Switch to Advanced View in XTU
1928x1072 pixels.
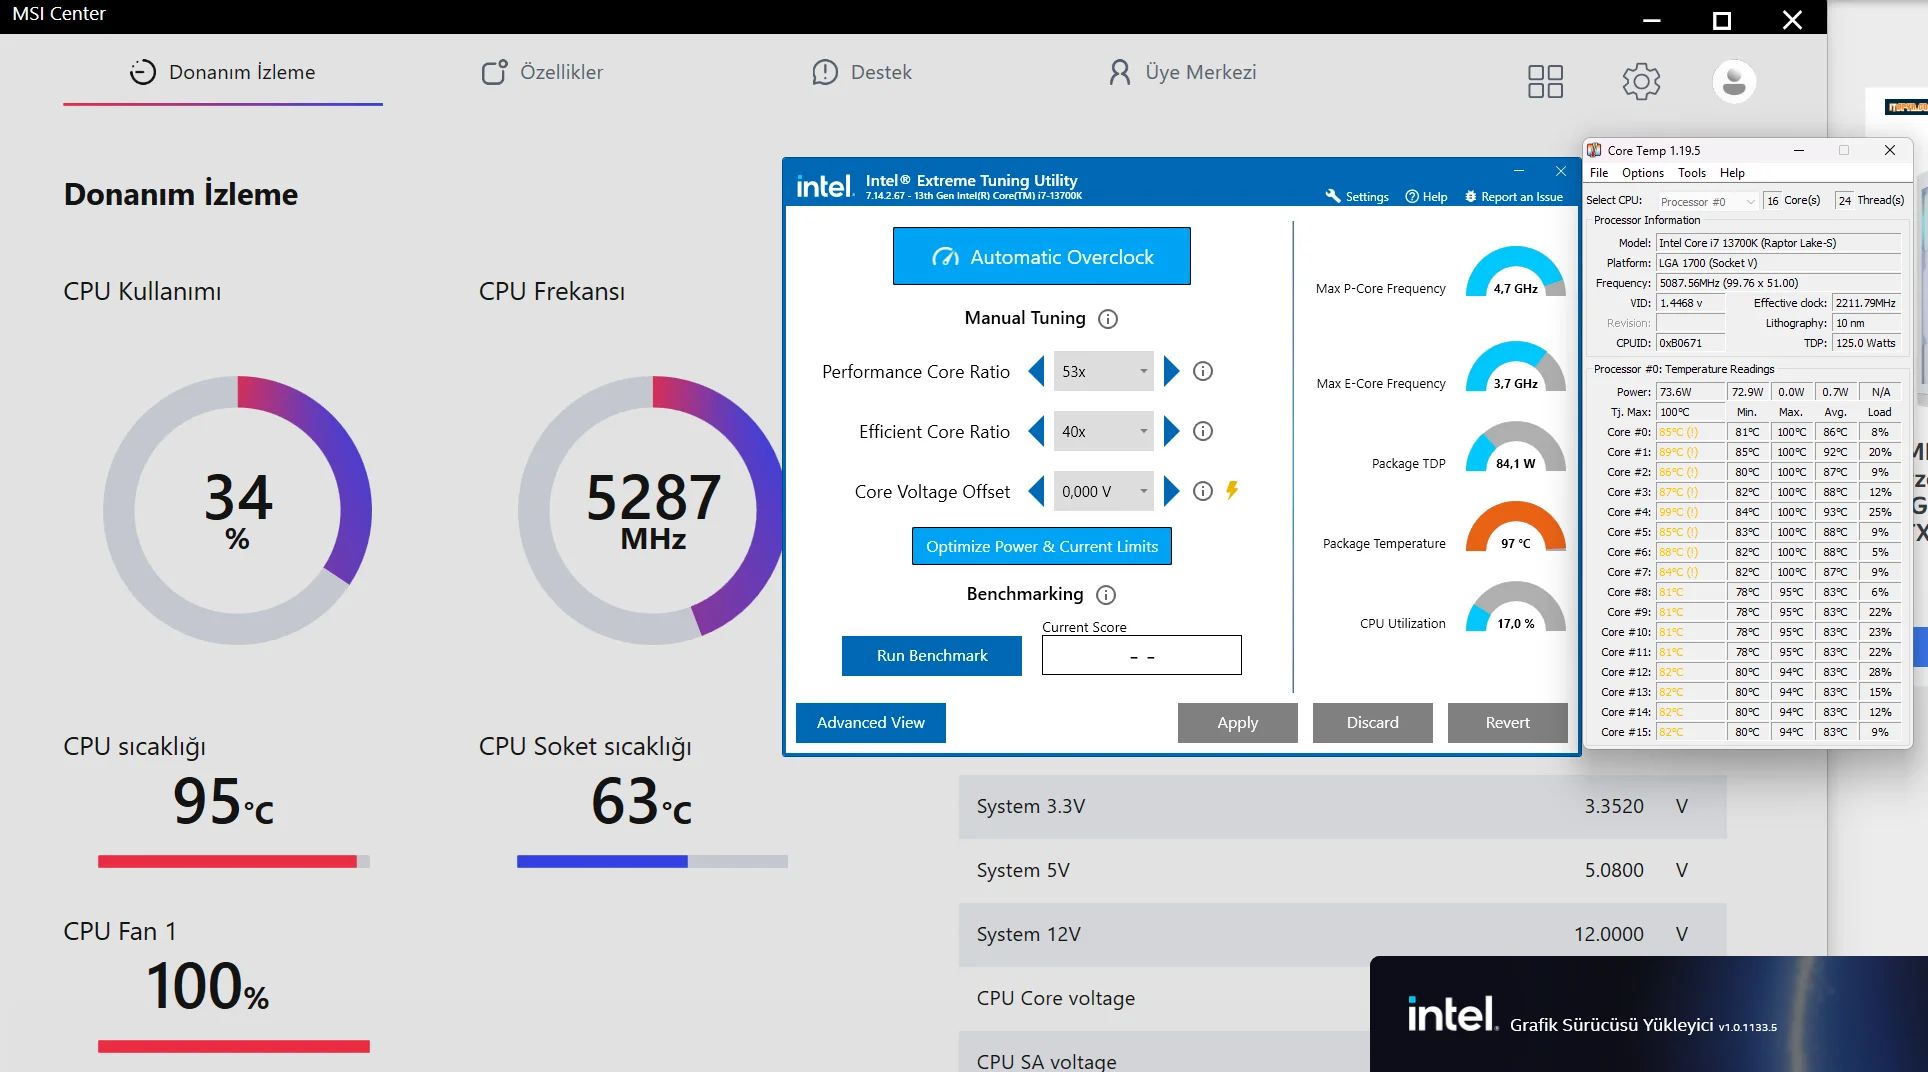pyautogui.click(x=871, y=723)
